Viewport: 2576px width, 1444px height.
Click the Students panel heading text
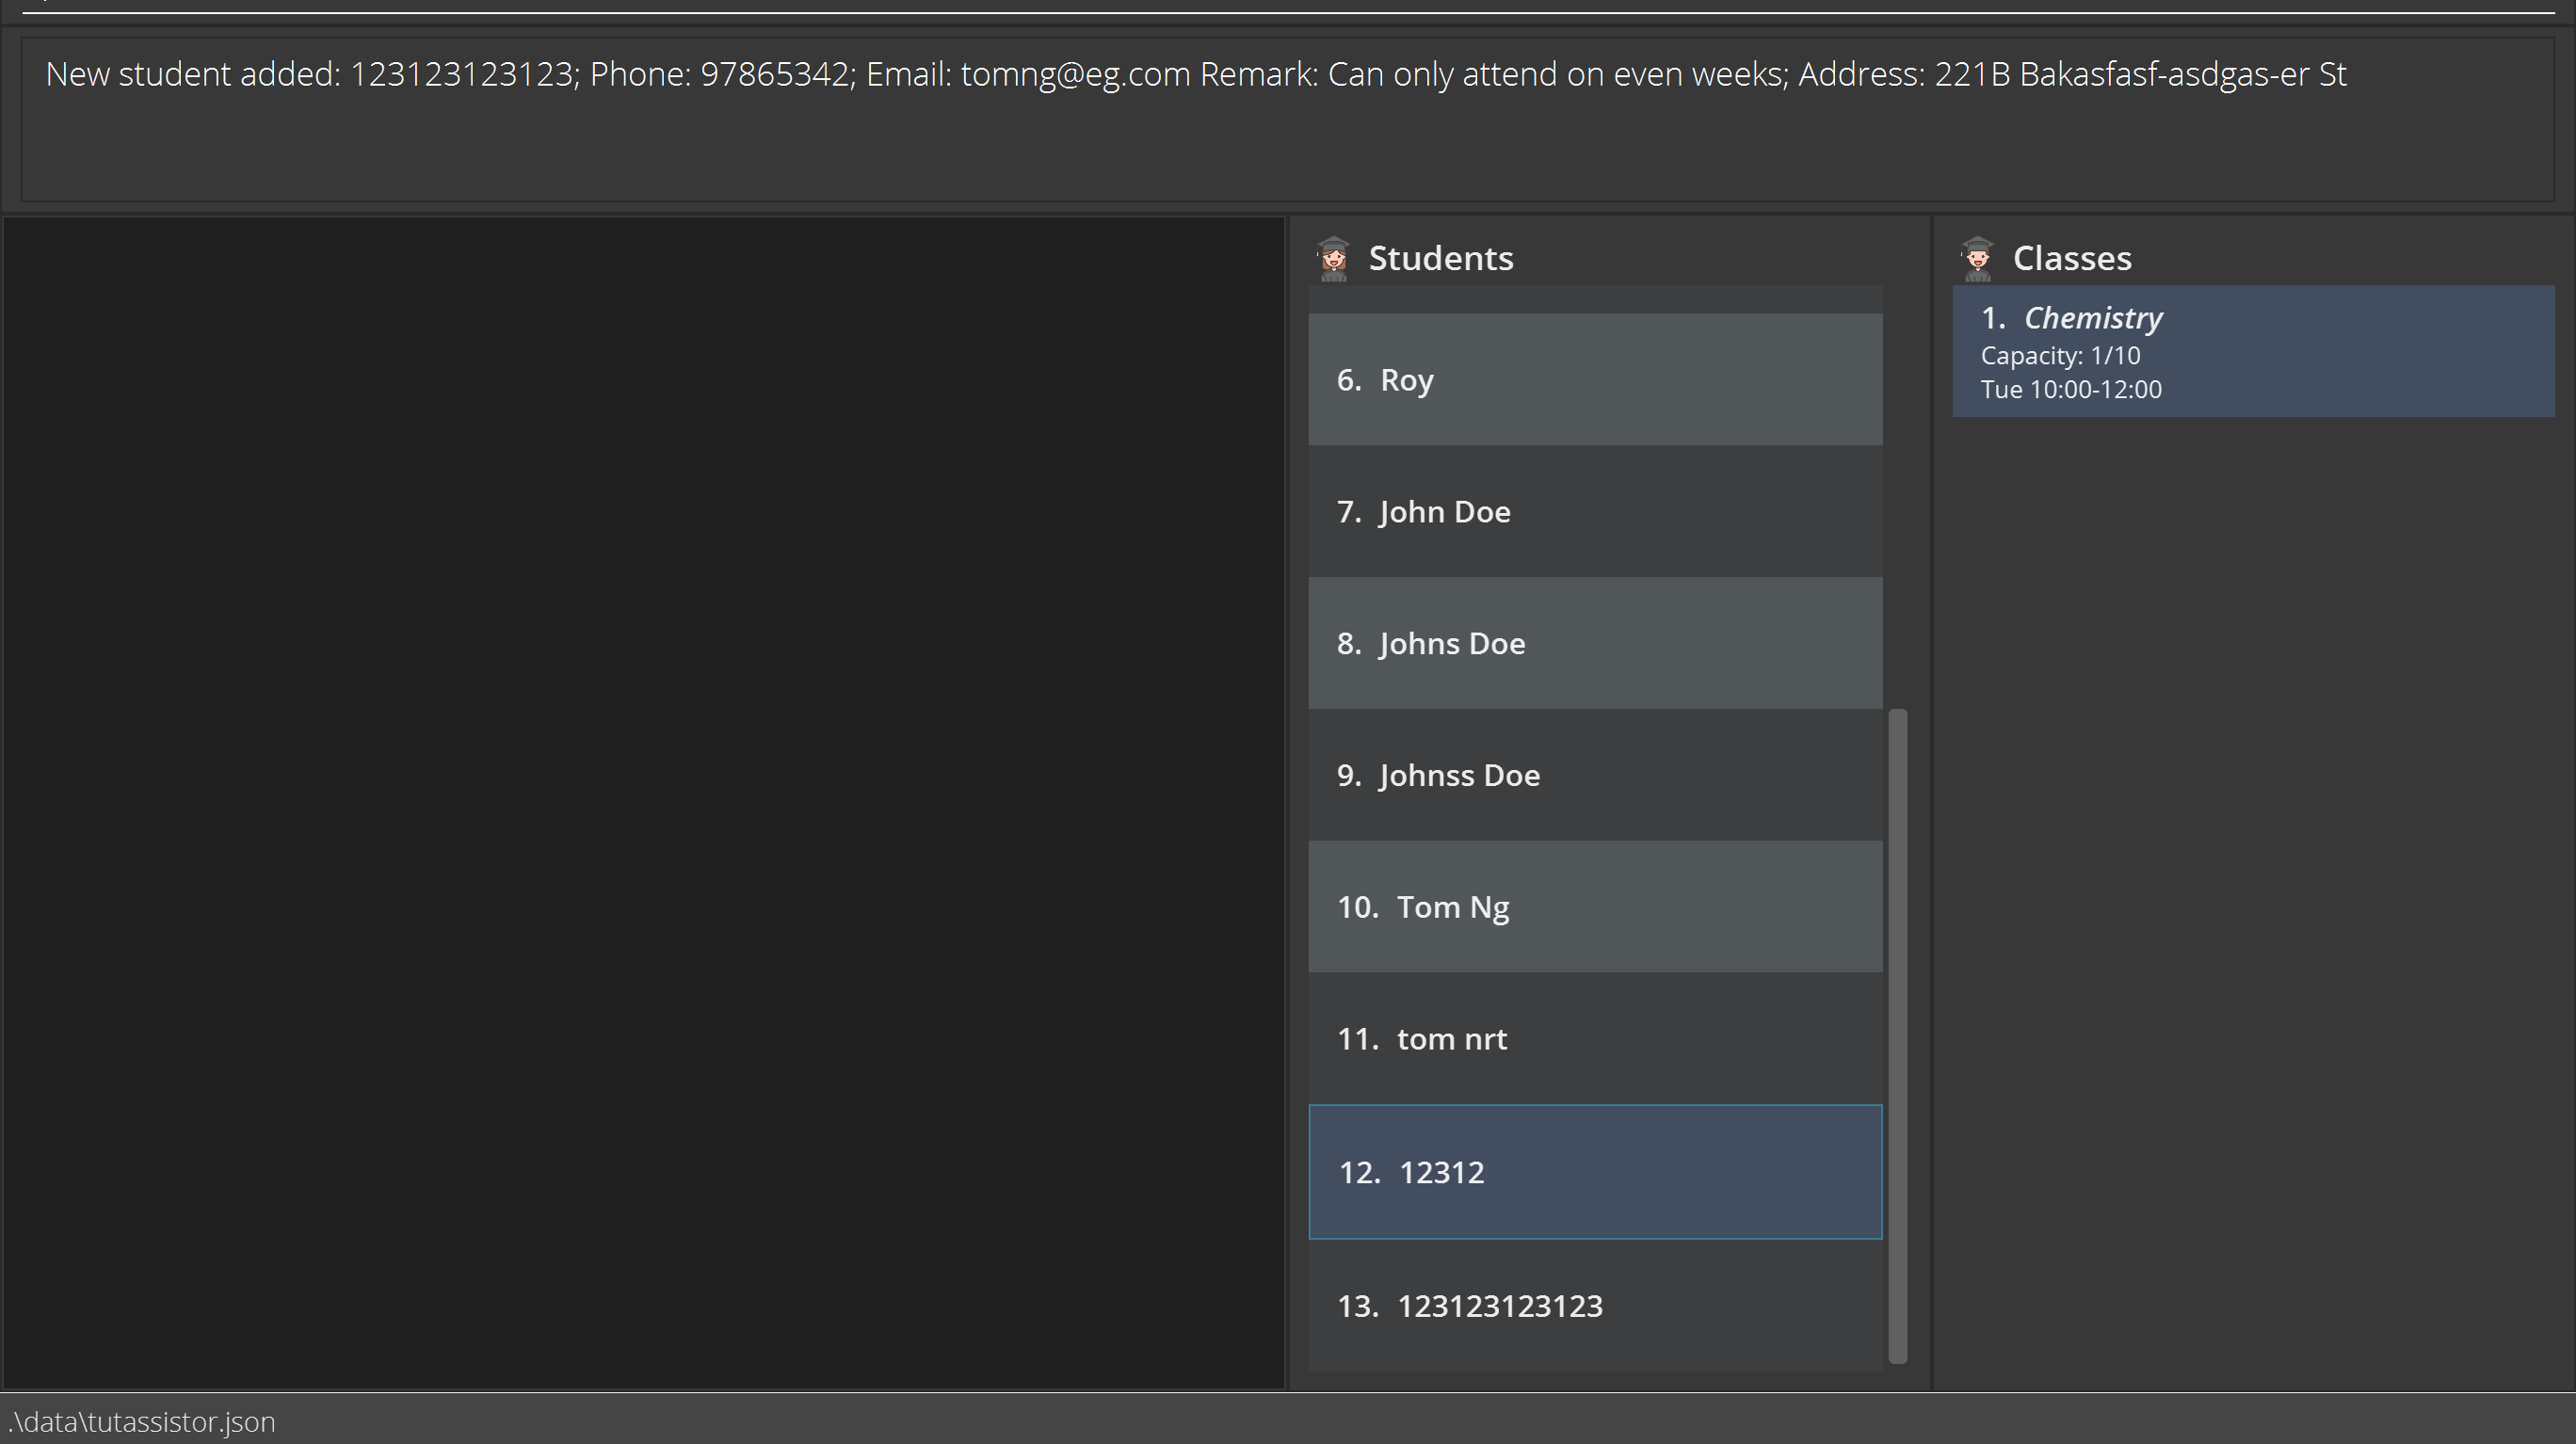click(1440, 259)
